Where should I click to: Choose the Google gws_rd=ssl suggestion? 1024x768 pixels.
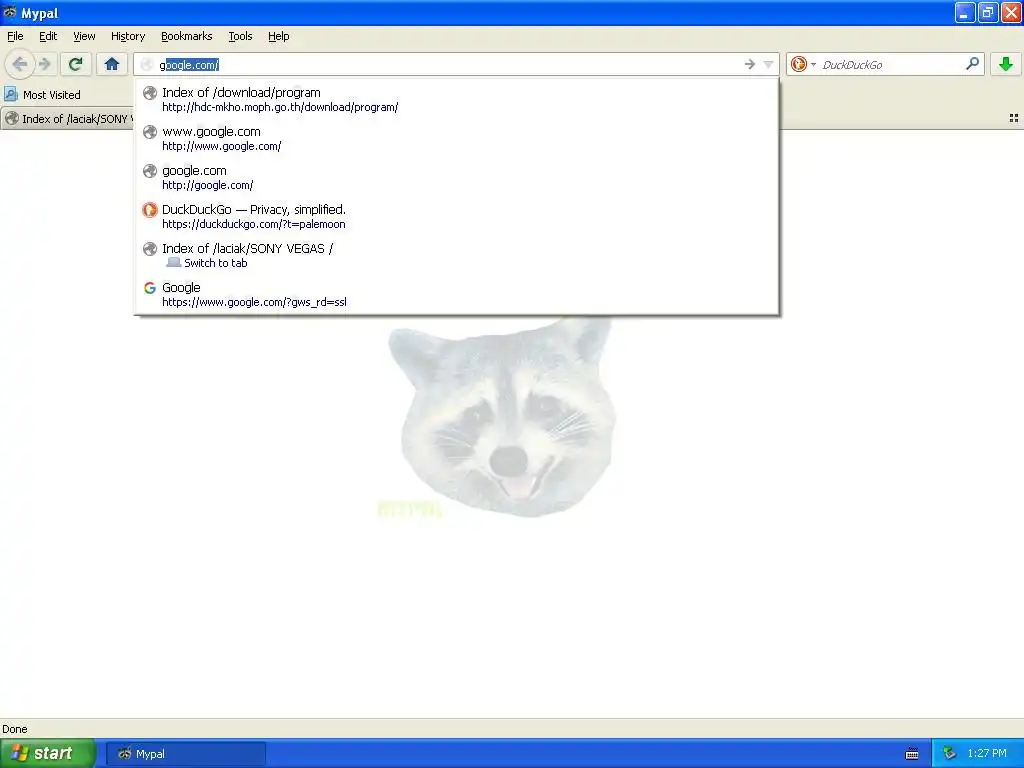tap(456, 295)
